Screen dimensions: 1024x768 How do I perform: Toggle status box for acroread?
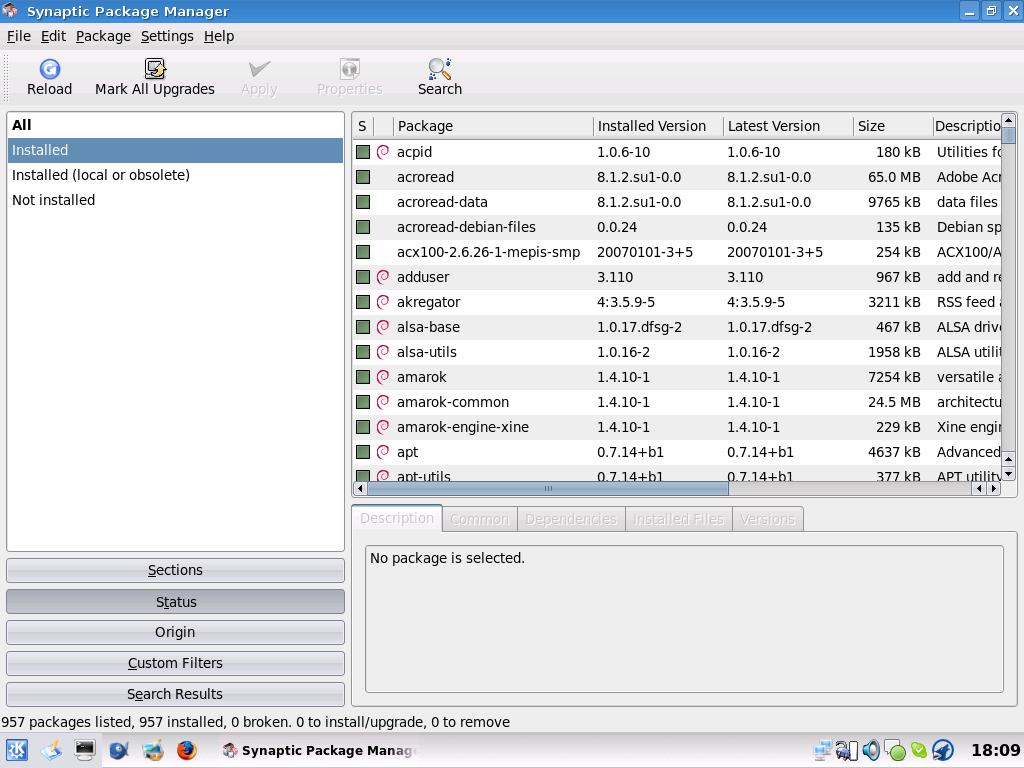pyautogui.click(x=363, y=177)
